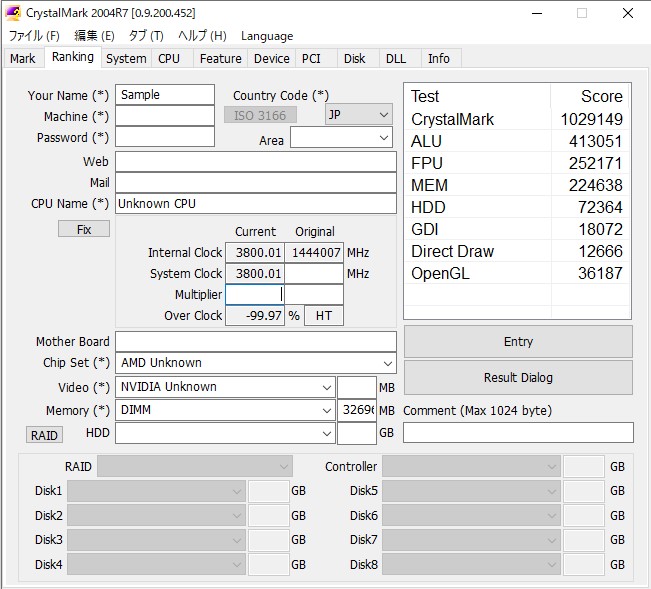651x589 pixels.
Task: Focus the Machine input field
Action: coord(165,116)
